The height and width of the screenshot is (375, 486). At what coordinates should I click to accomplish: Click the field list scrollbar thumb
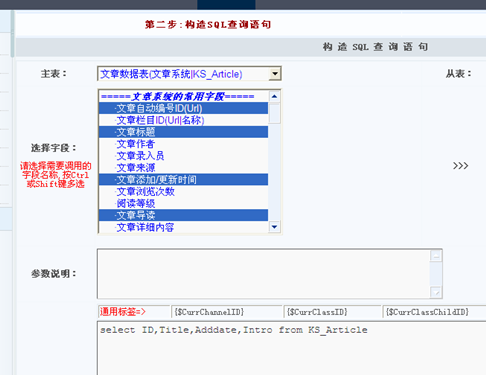tap(274, 113)
